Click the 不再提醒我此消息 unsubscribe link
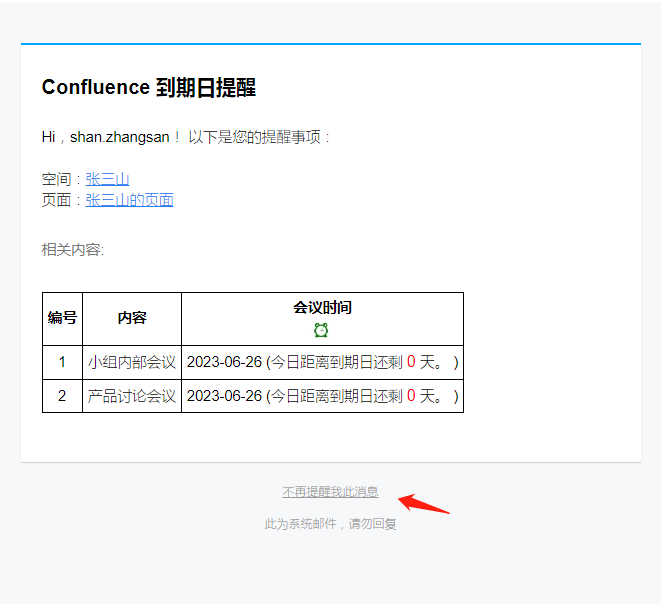The height and width of the screenshot is (605, 661). point(330,492)
